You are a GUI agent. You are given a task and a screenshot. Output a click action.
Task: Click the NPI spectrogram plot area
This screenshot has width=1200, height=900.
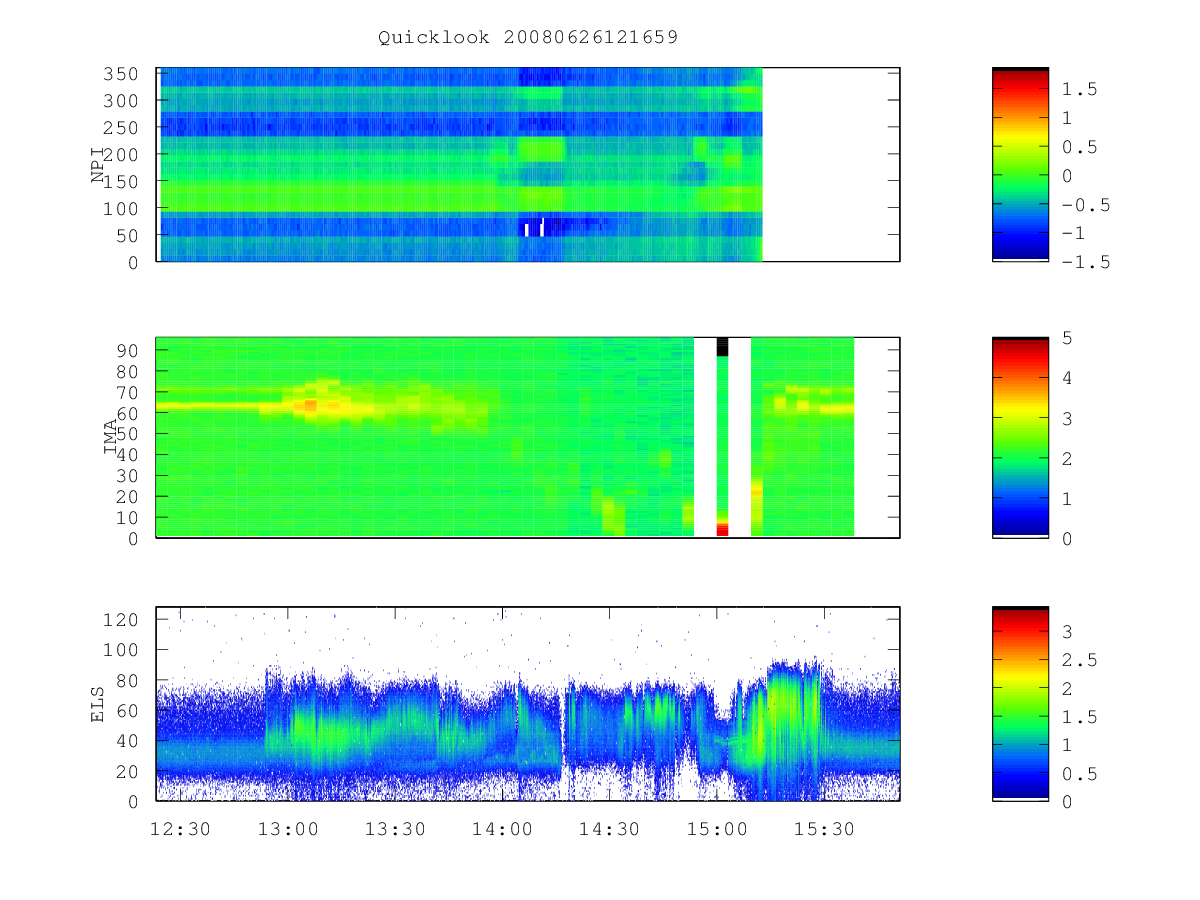pyautogui.click(x=528, y=165)
